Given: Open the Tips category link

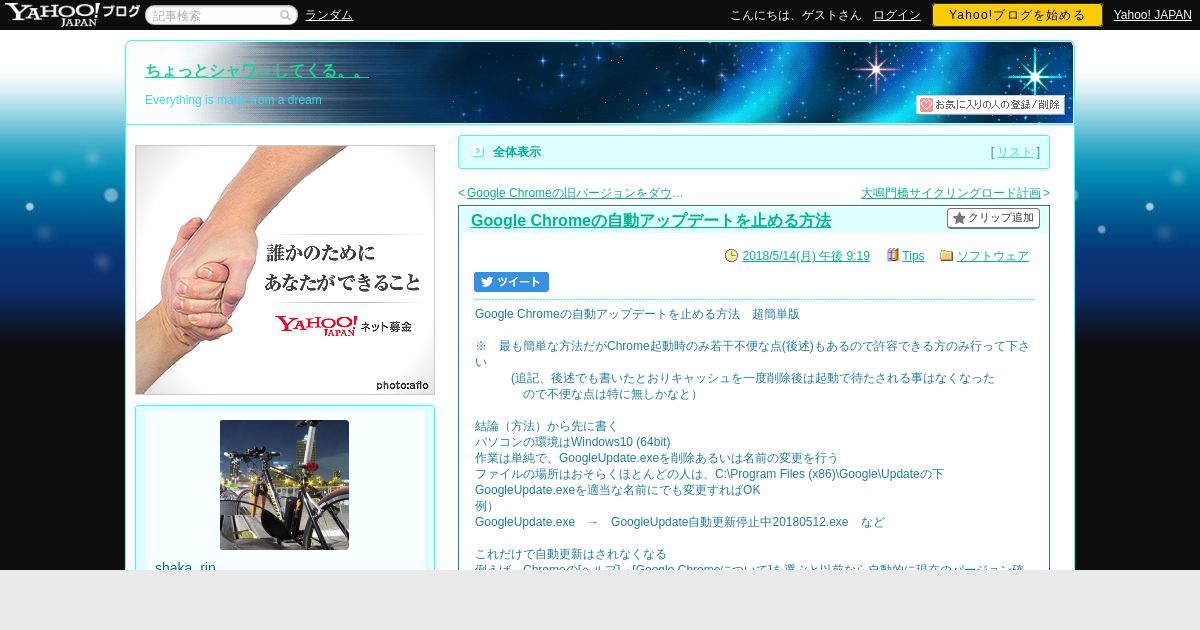Looking at the screenshot, I should 913,256.
